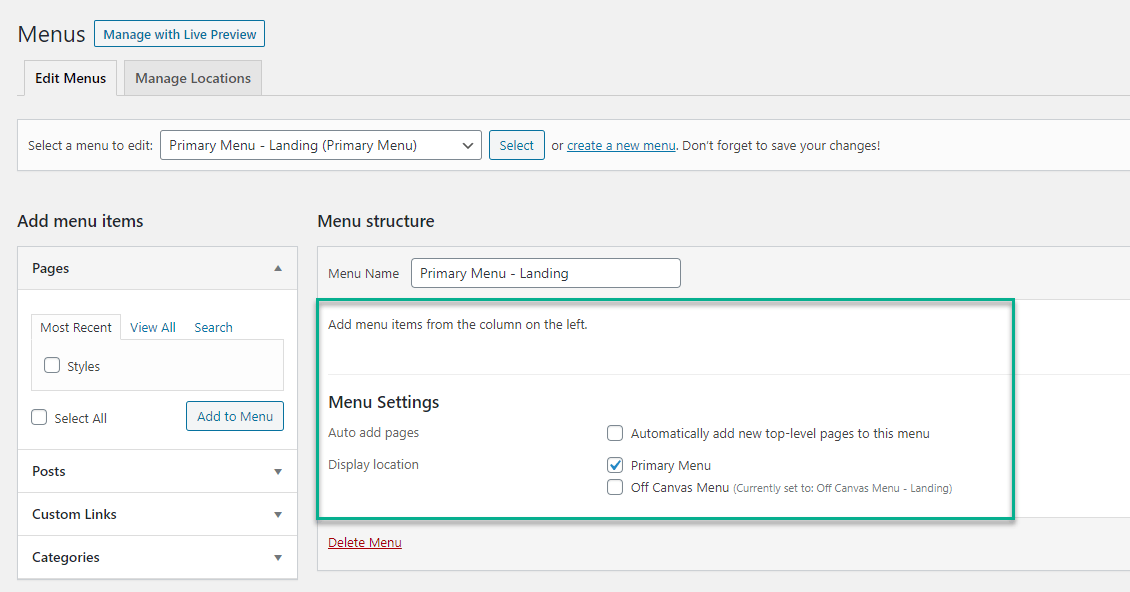Screen dimensions: 1130x592
Task: Click into the Menu Name field
Action: coord(546,273)
